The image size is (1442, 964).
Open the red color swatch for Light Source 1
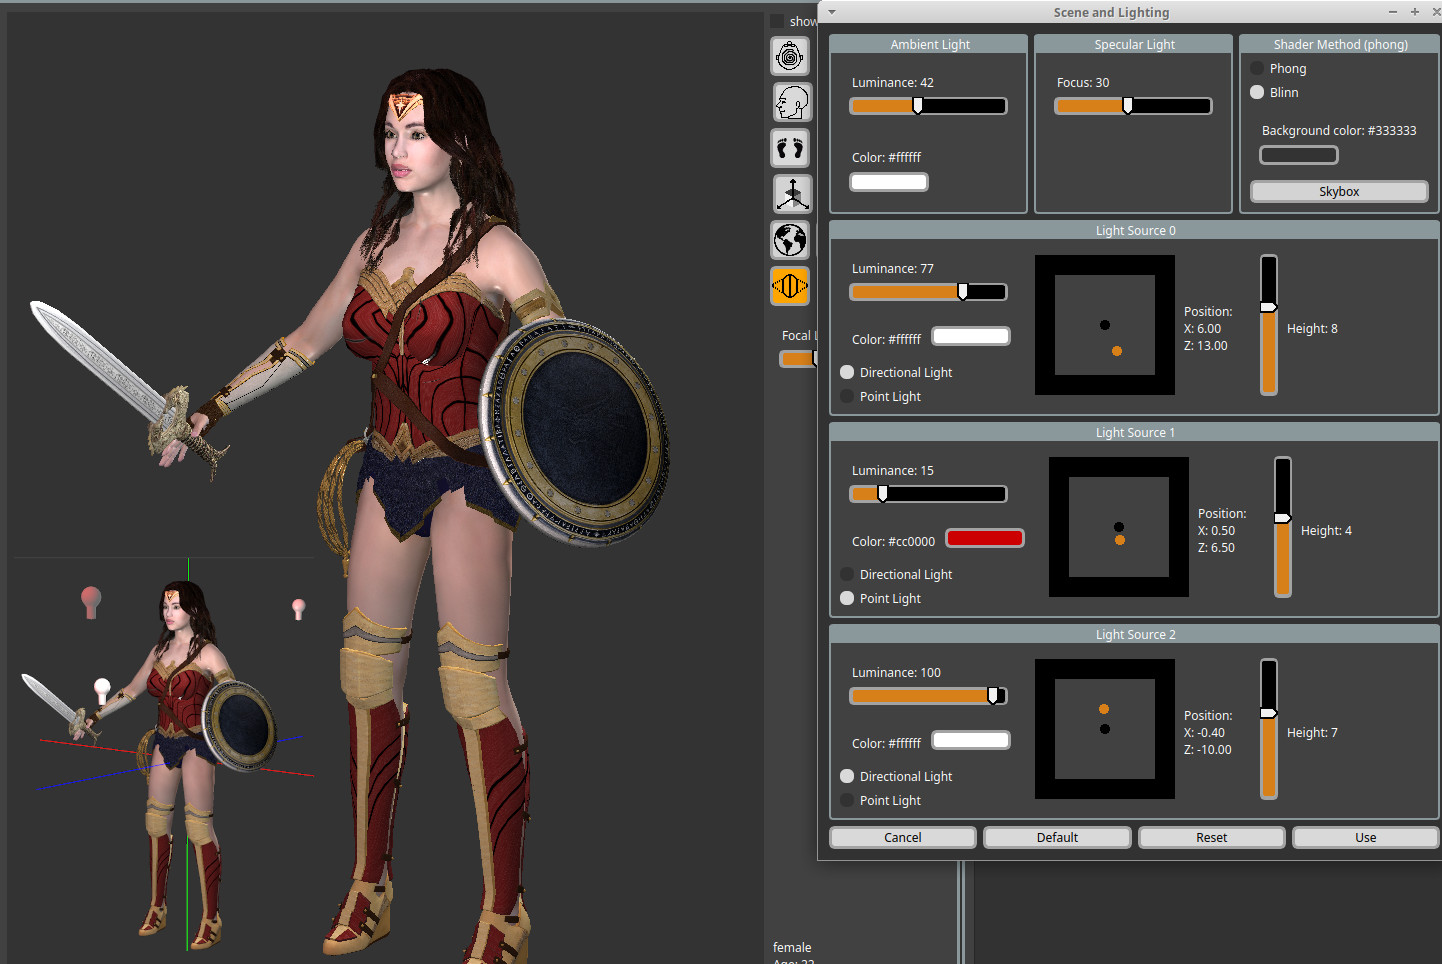coord(984,538)
